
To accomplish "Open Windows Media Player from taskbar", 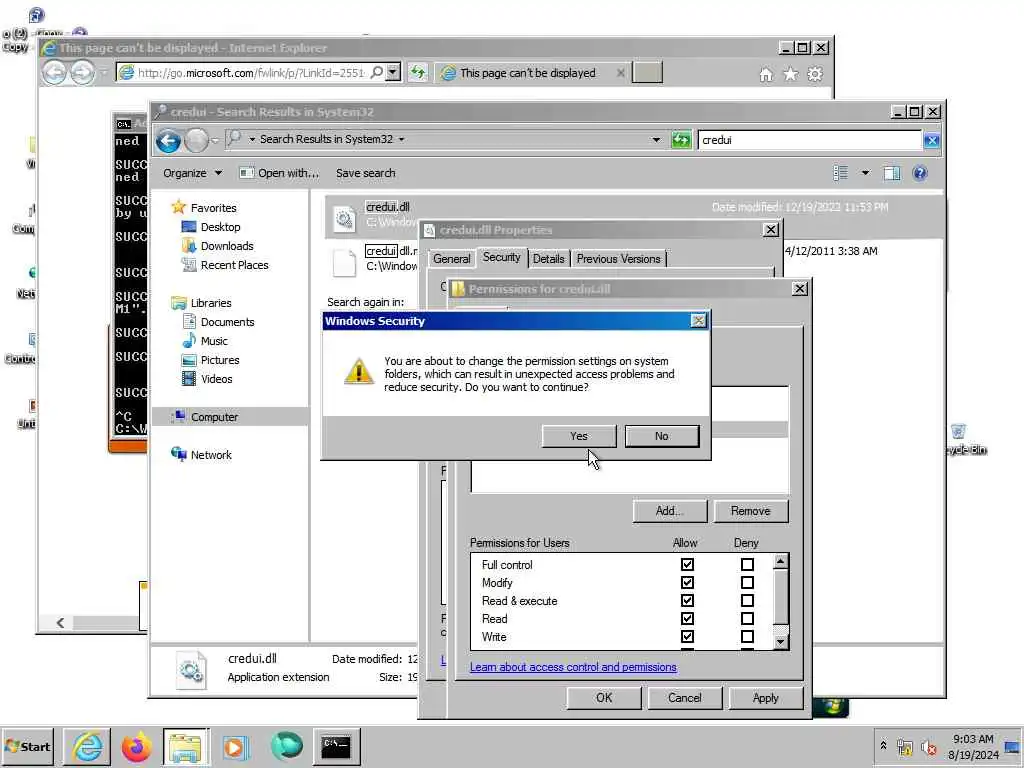I will [x=235, y=746].
